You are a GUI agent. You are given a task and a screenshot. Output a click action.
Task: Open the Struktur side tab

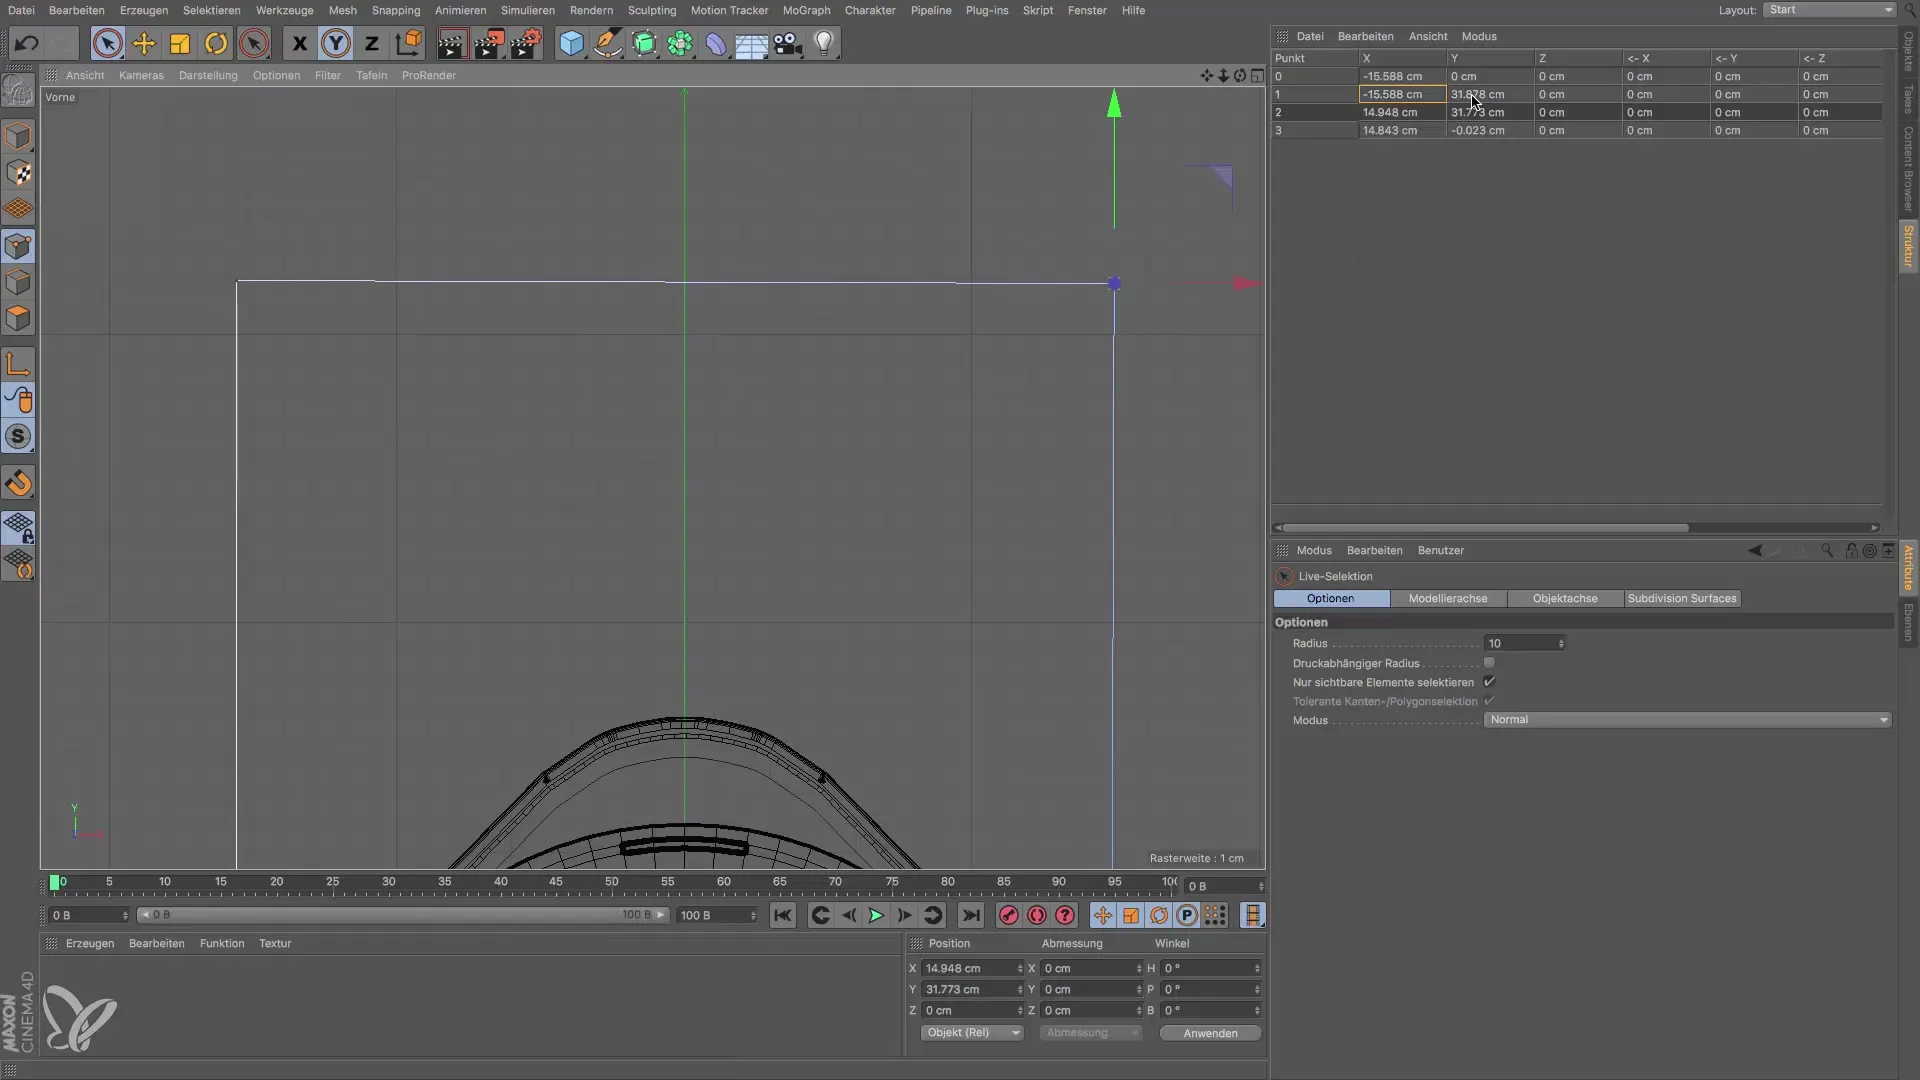pos(1908,245)
